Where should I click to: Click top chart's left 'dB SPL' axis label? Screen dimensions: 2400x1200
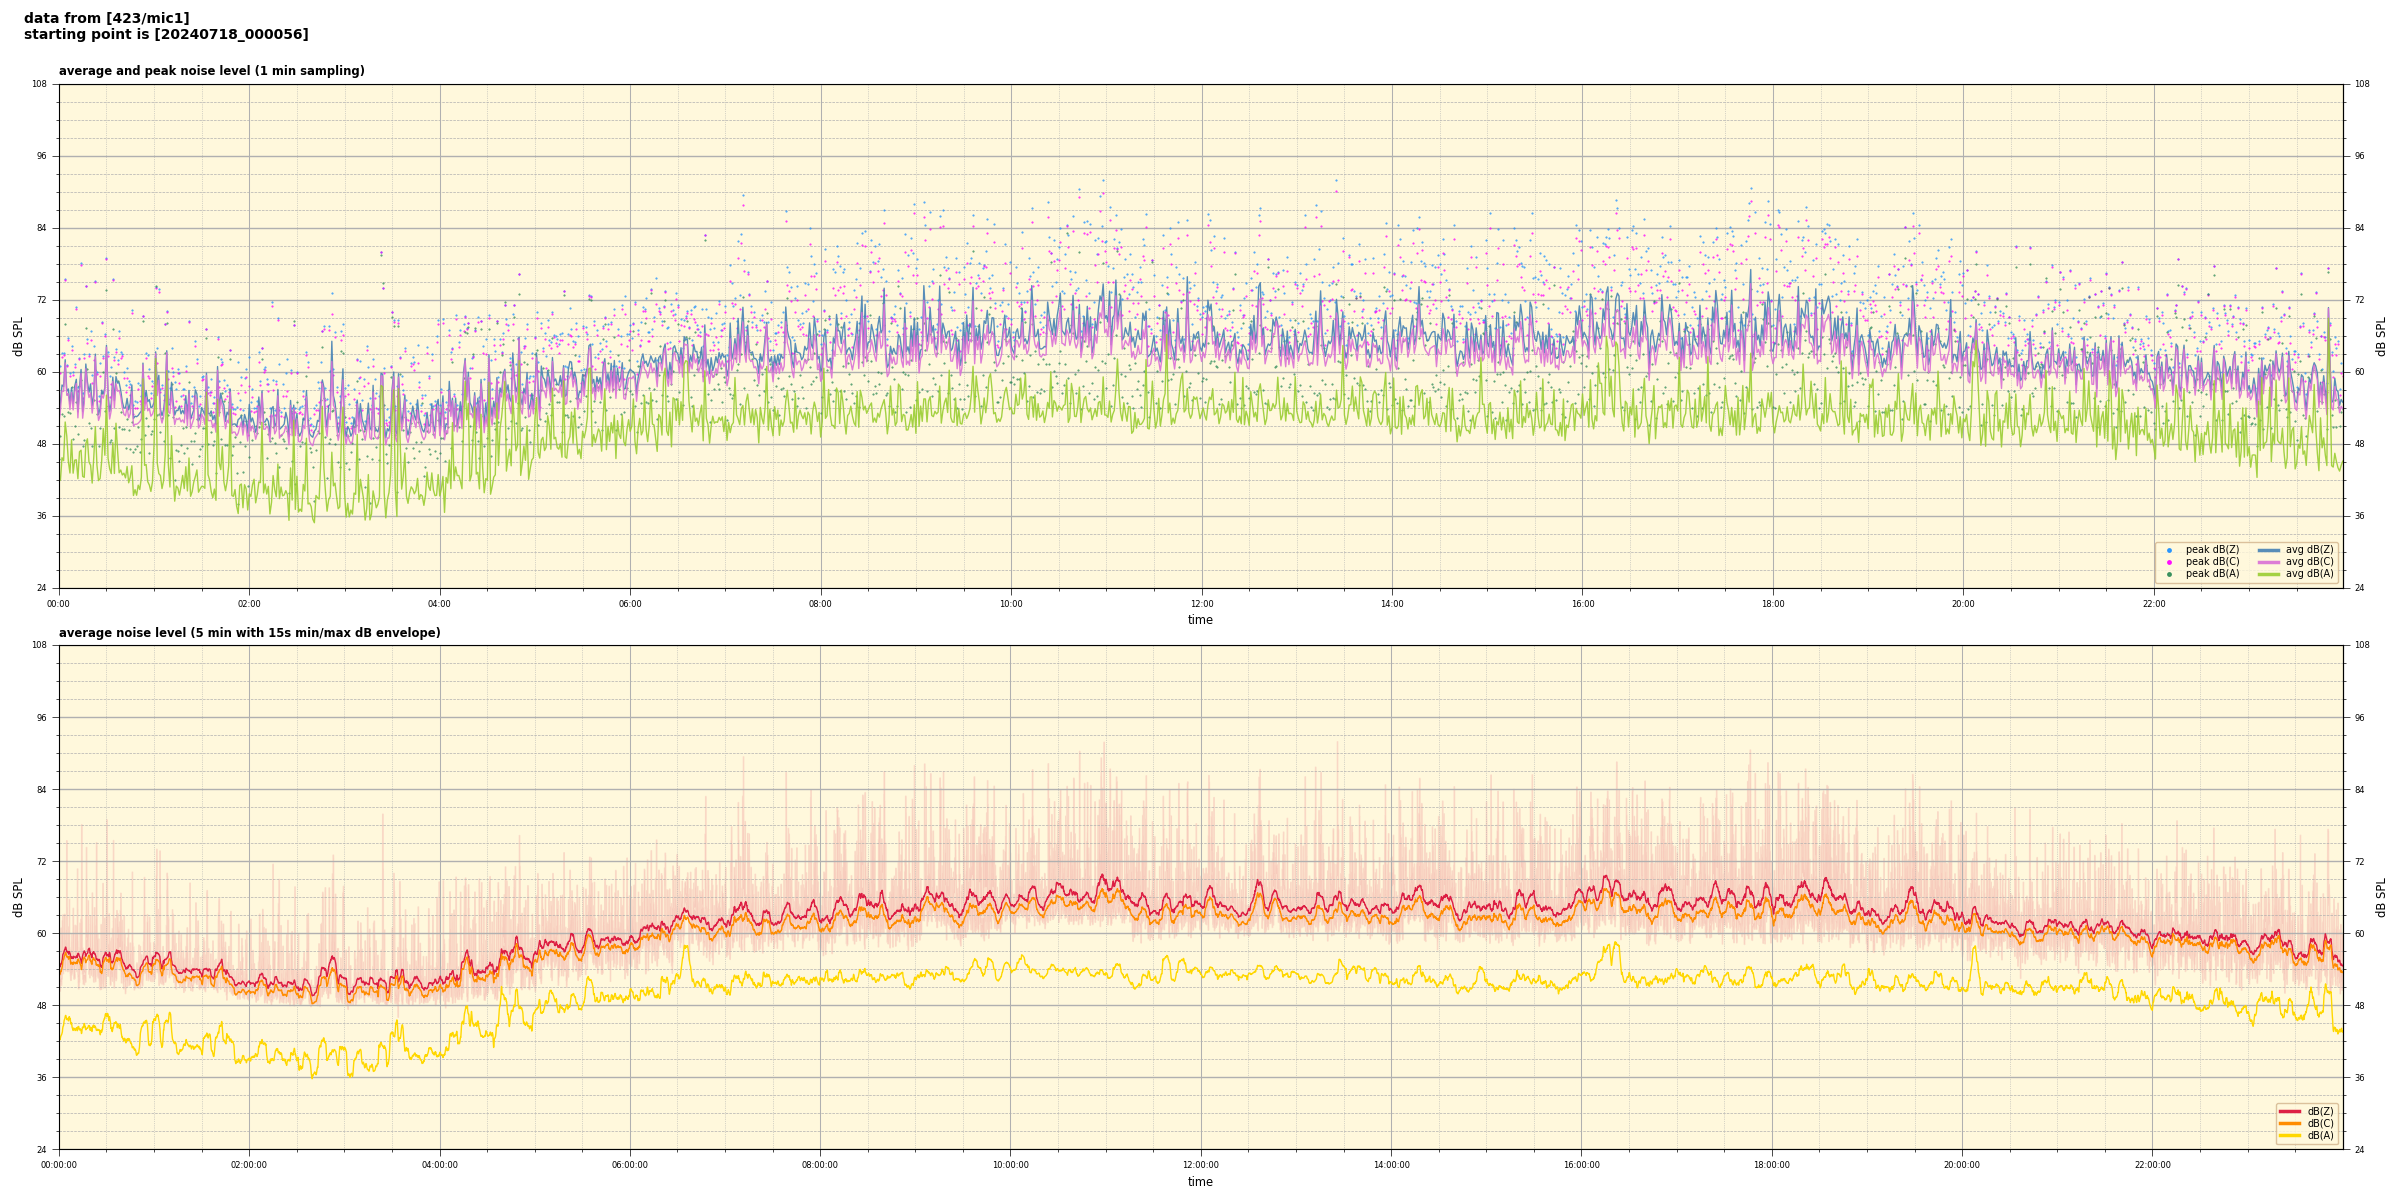(x=18, y=336)
